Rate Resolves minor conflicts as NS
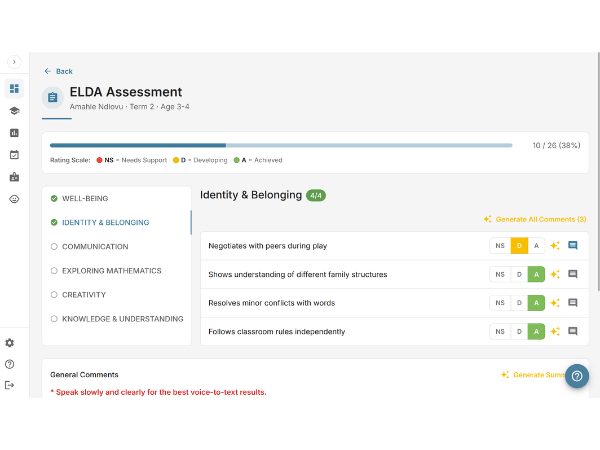This screenshot has height=450, width=600. click(500, 303)
